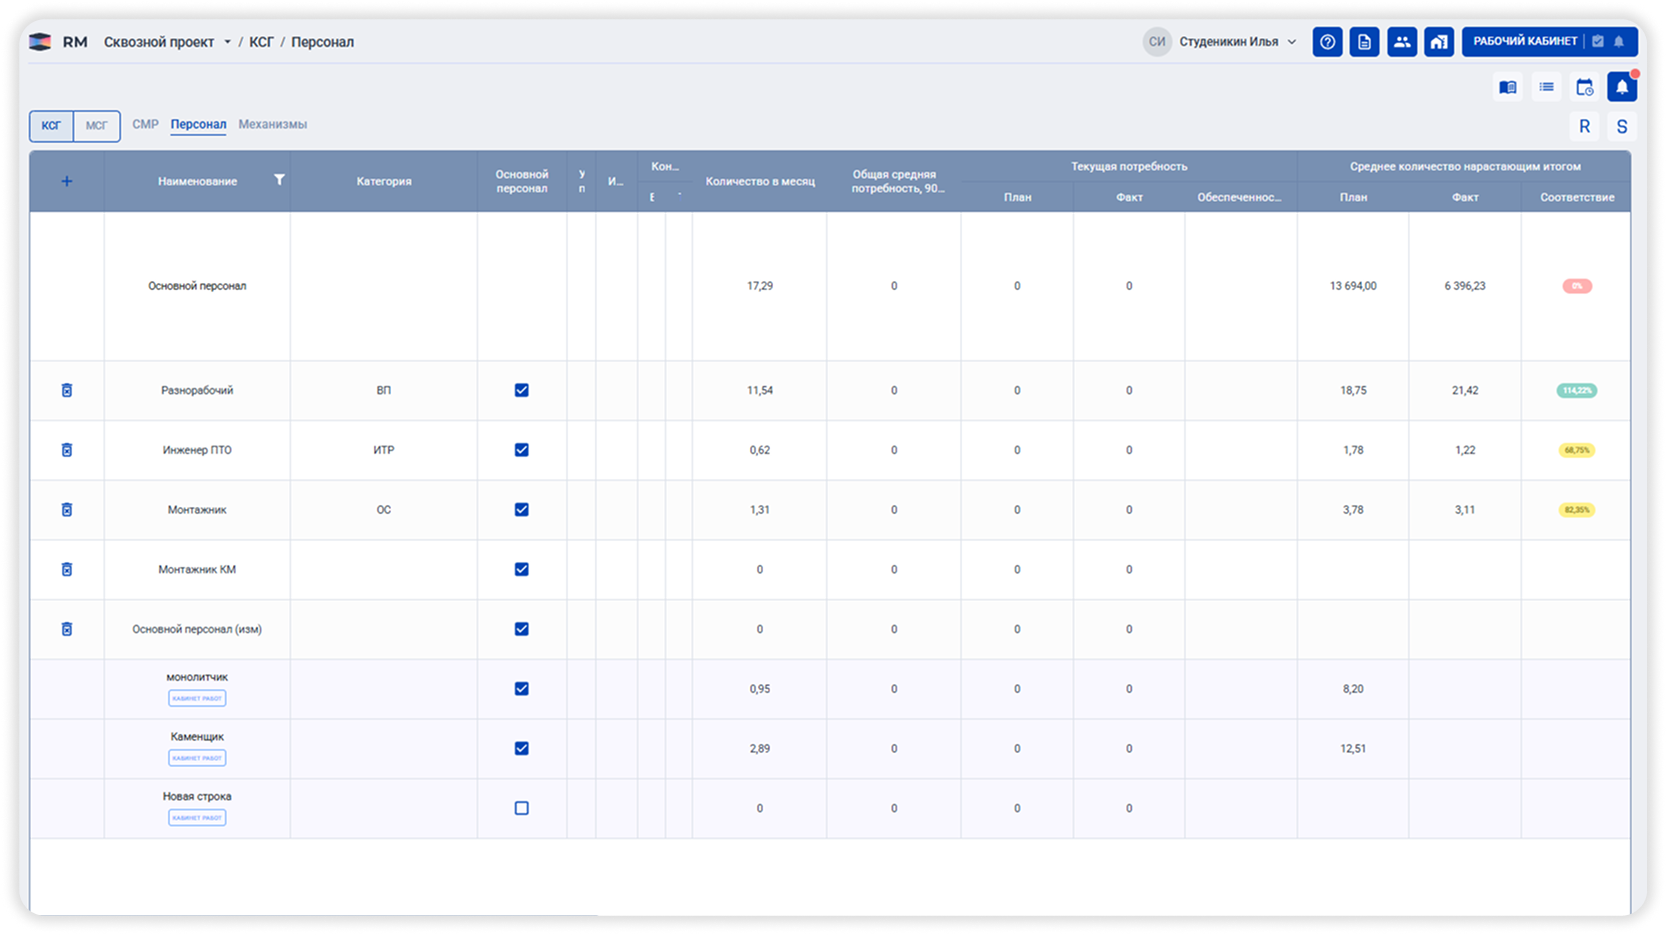
Task: Click the notification bell icon
Action: 1622,87
